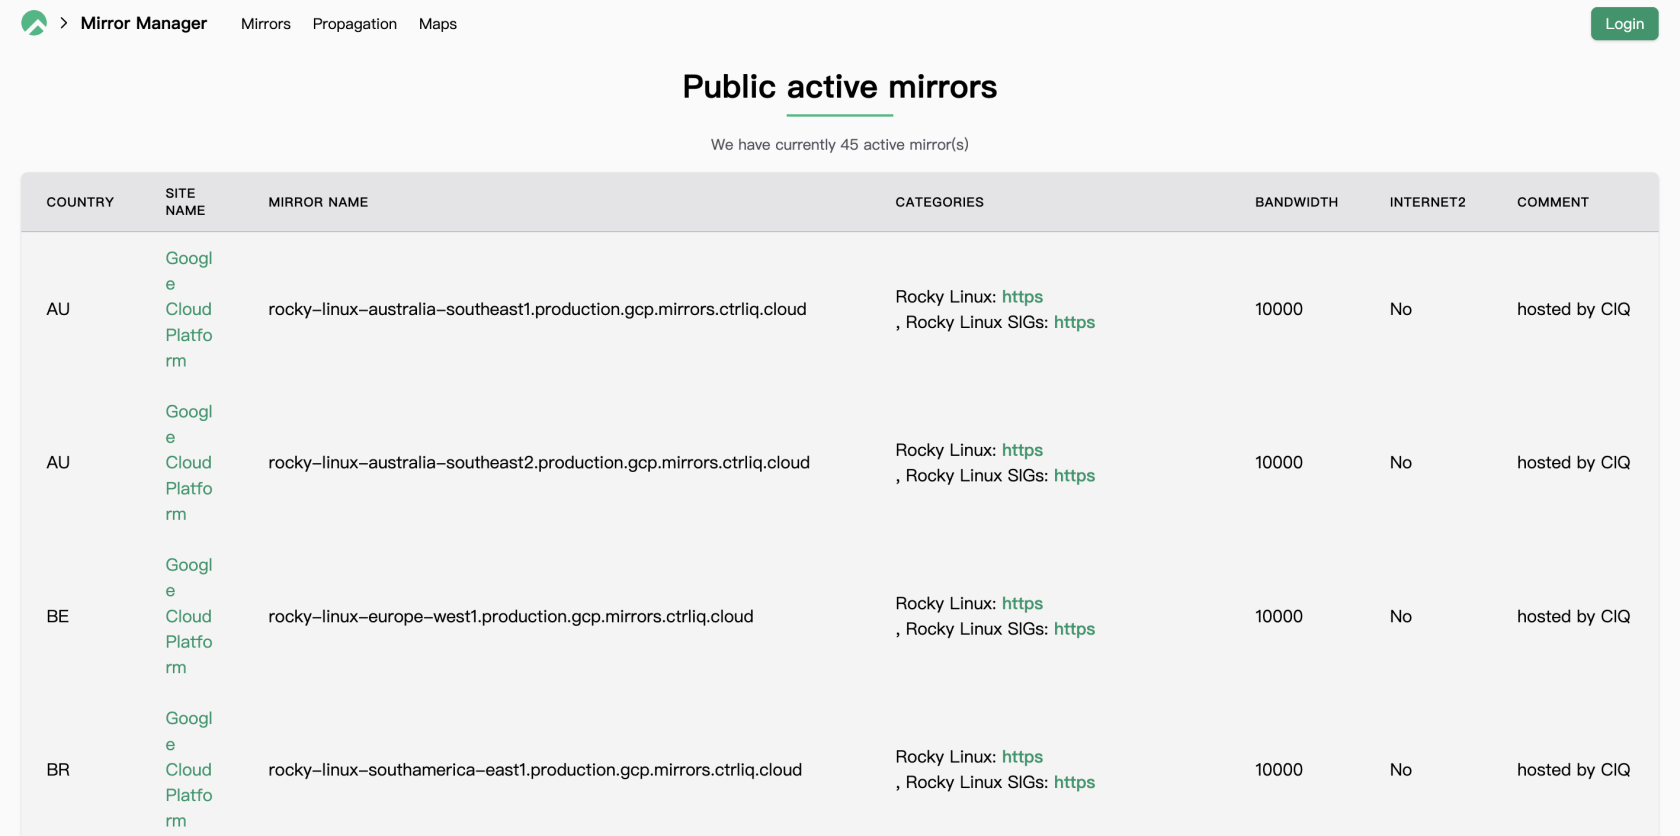This screenshot has height=836, width=1680.
Task: Click the BE country cell
Action: 58,616
